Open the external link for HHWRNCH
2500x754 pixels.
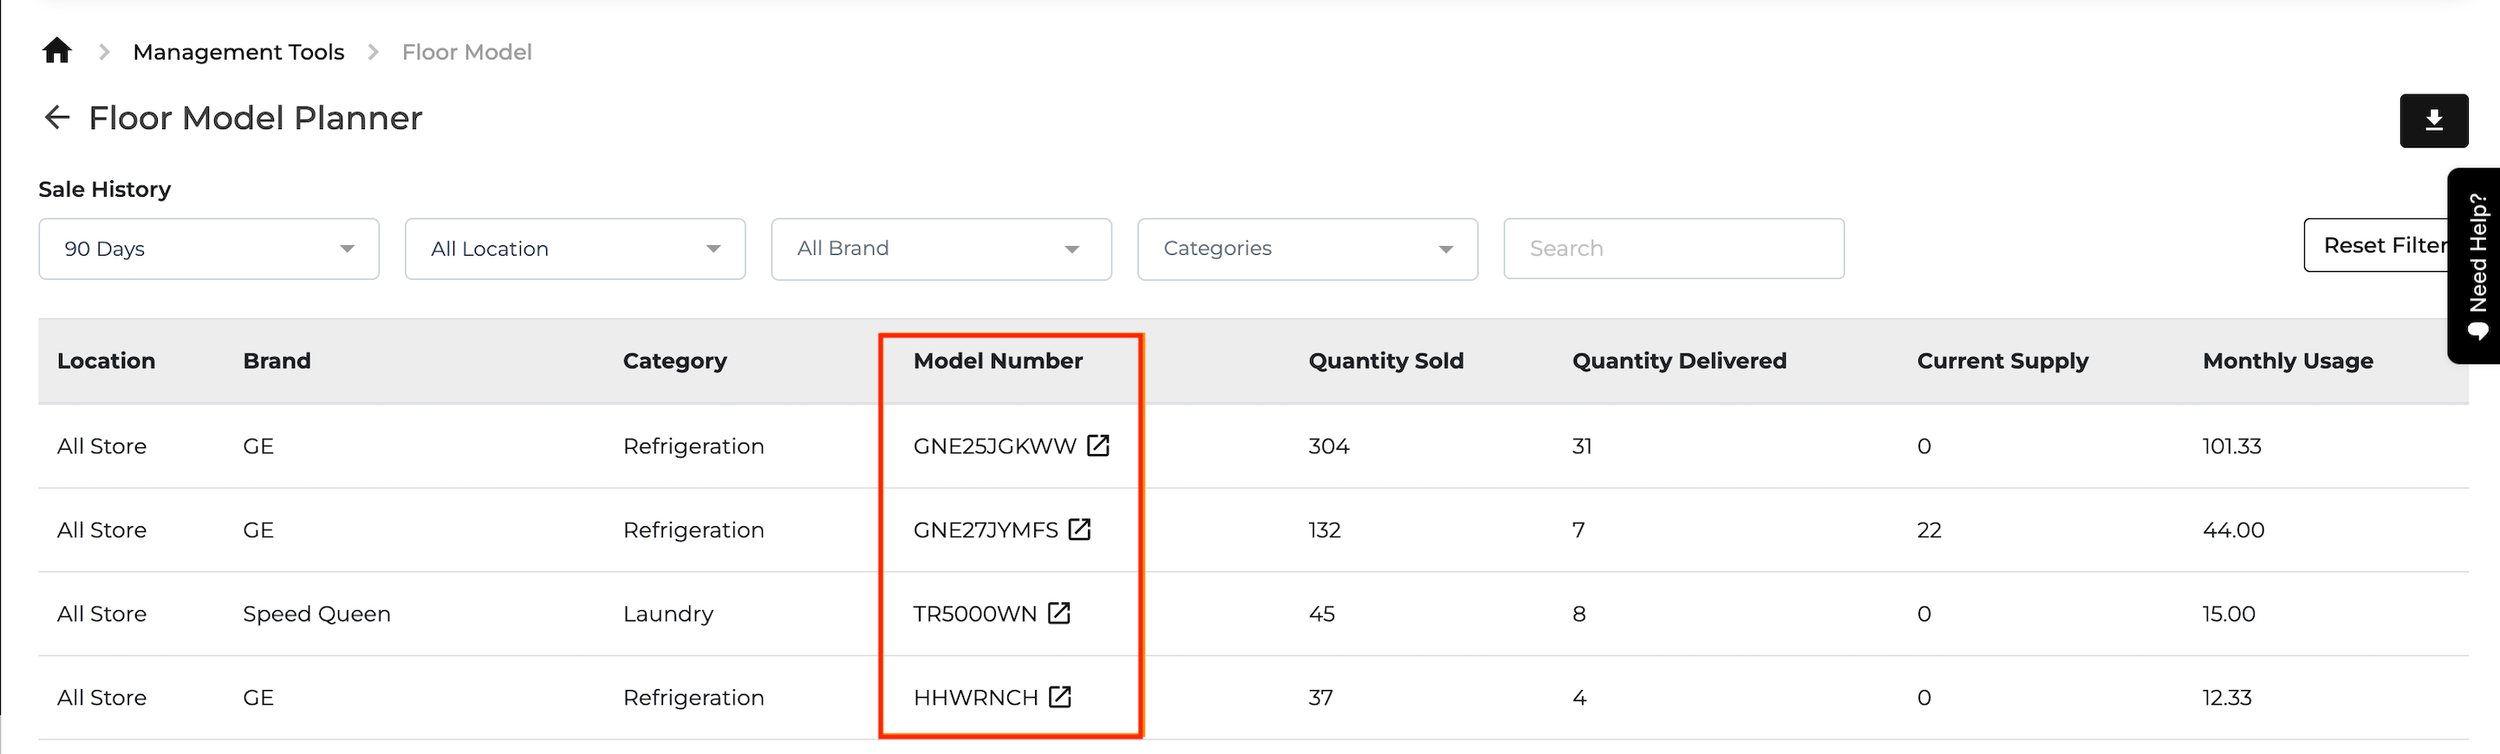[x=1060, y=697]
